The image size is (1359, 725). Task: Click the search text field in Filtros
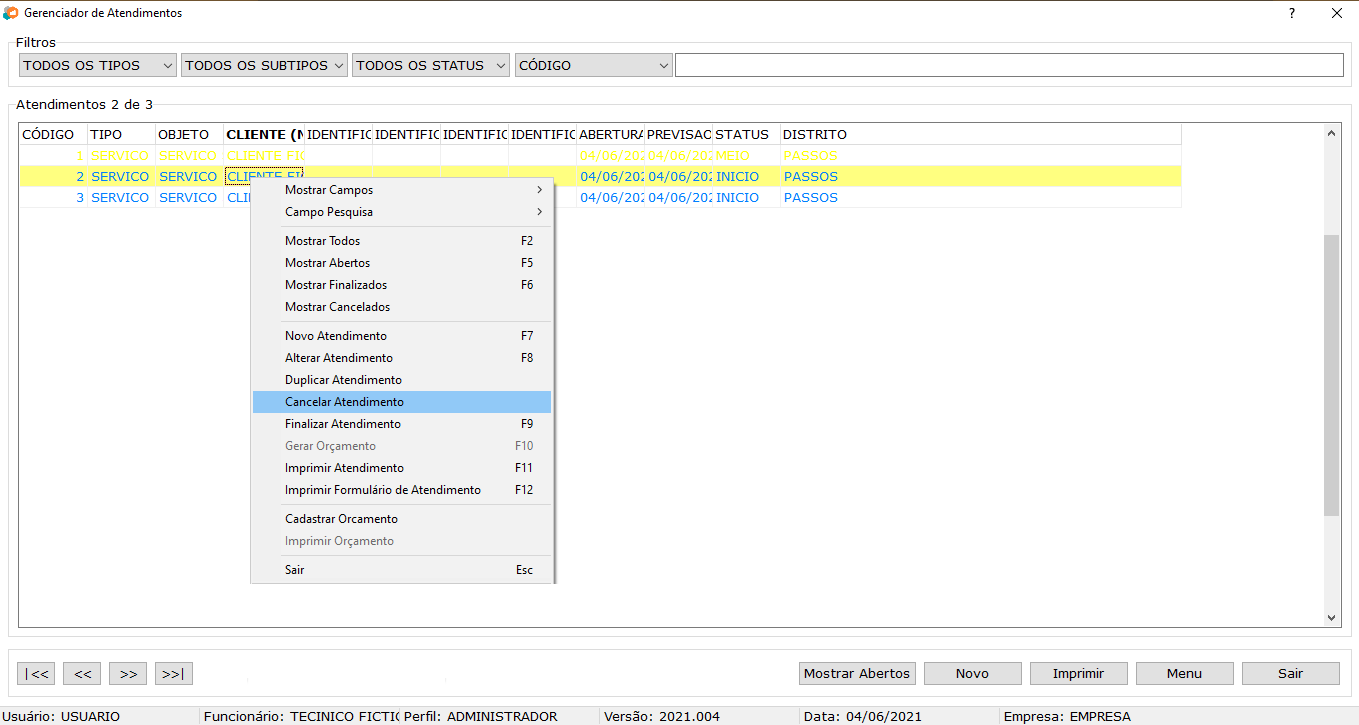point(1008,66)
